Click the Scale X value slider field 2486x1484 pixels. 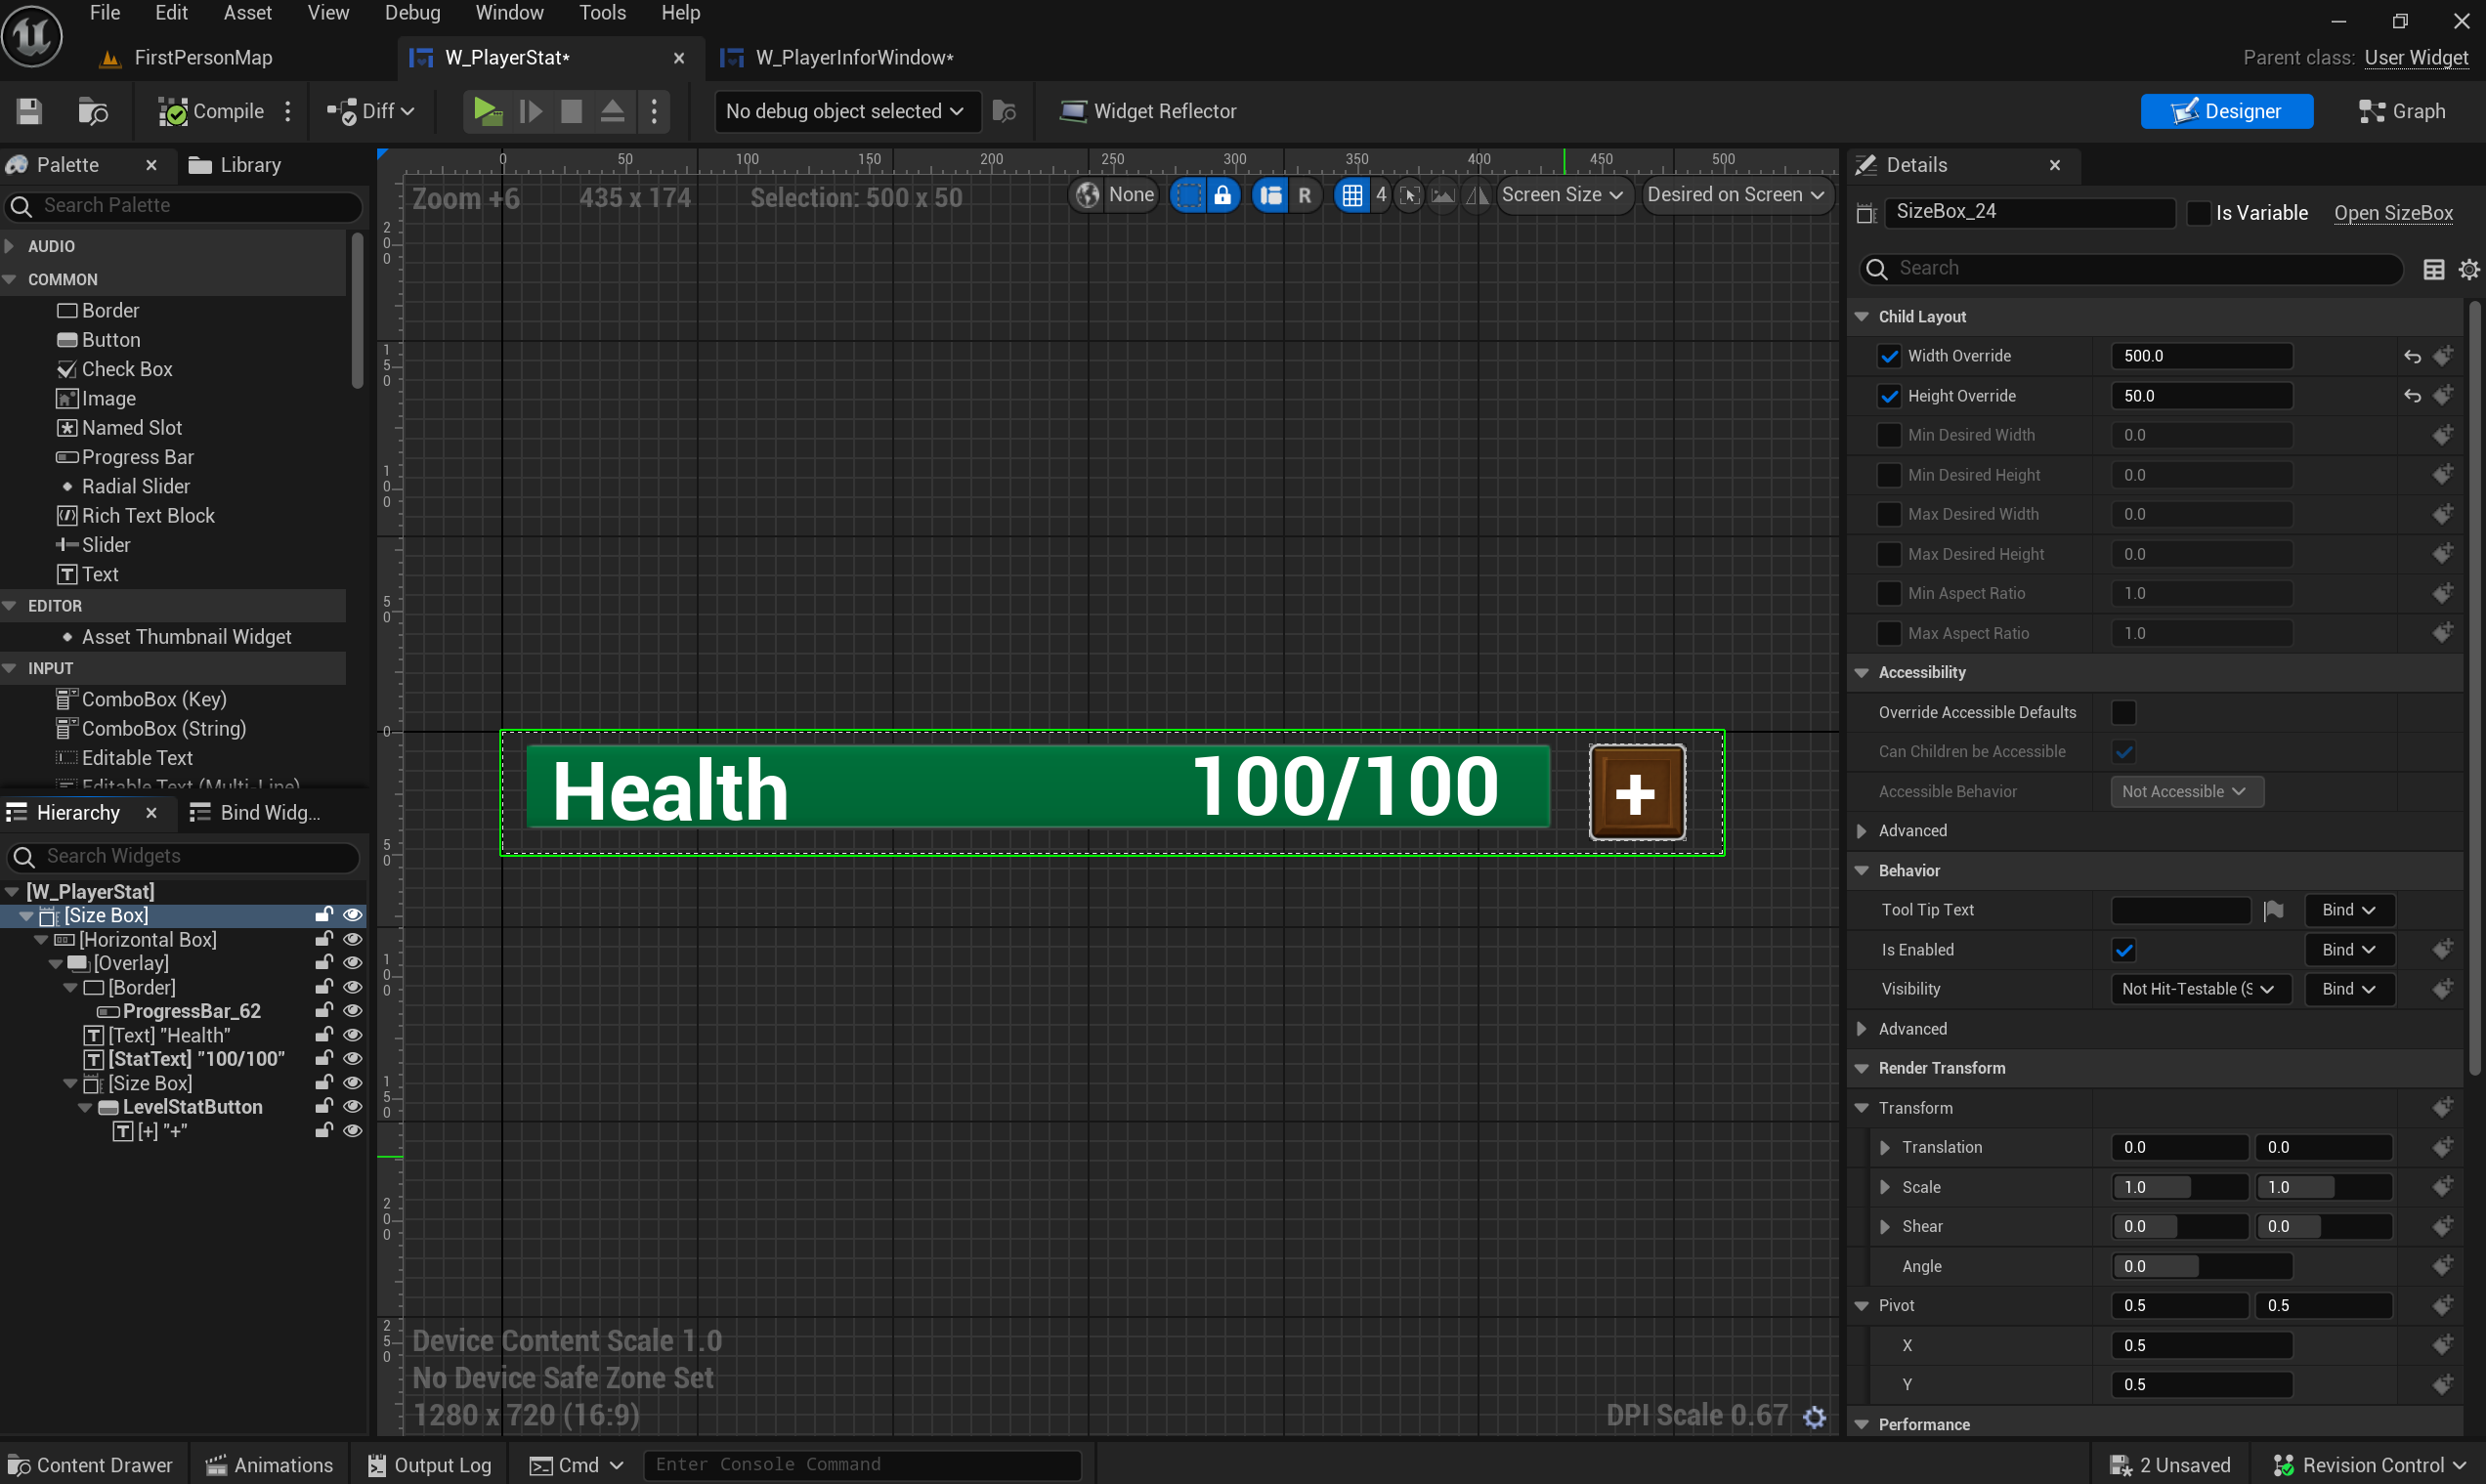pyautogui.click(x=2179, y=1187)
